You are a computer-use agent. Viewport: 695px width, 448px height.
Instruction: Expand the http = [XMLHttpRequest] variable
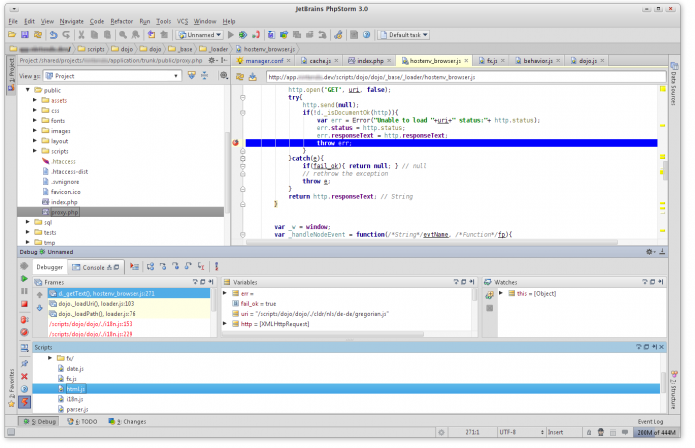225,324
